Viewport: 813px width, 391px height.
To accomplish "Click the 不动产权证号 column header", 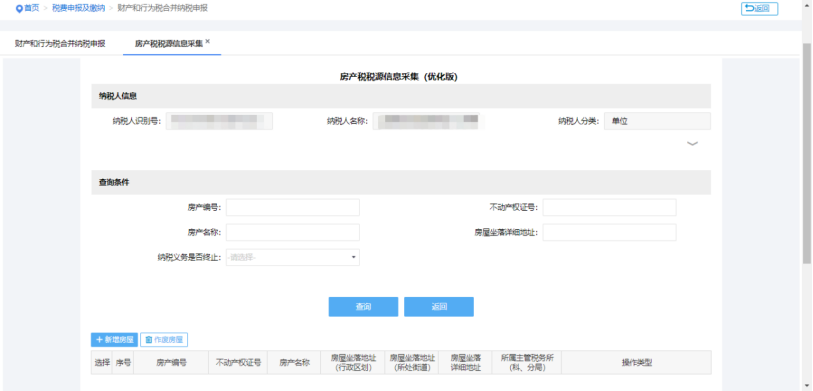I will pos(238,362).
